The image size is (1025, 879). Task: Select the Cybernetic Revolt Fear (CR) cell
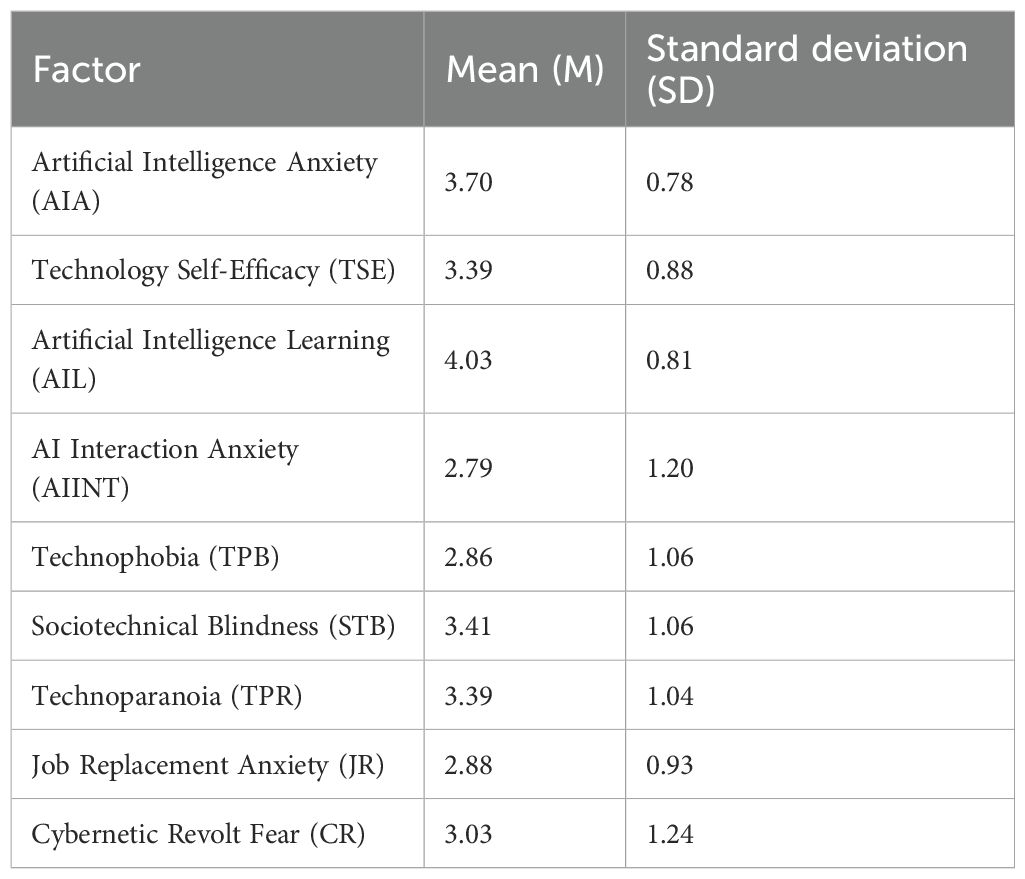tap(198, 833)
